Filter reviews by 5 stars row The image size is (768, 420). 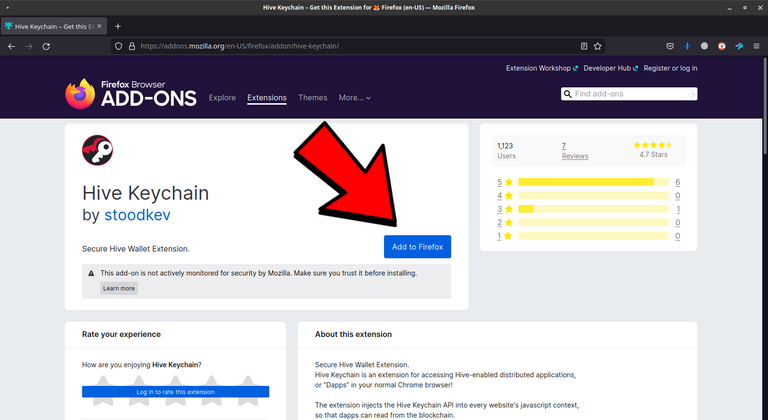click(589, 182)
